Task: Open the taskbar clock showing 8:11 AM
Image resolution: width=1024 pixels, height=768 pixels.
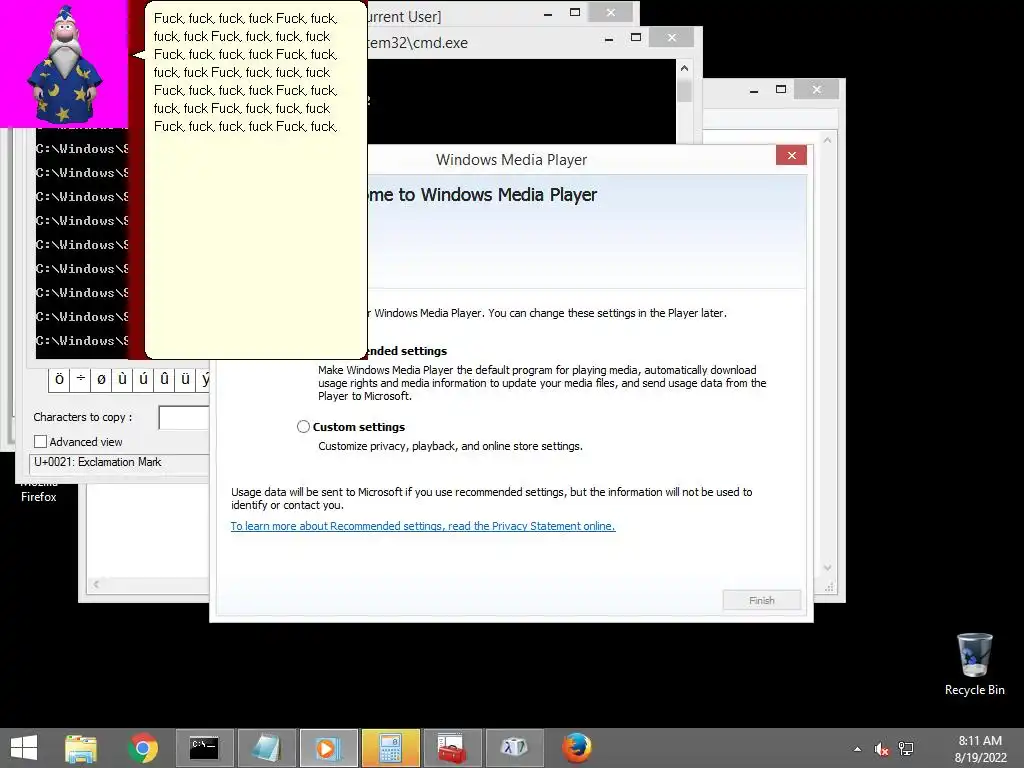Action: (x=980, y=749)
